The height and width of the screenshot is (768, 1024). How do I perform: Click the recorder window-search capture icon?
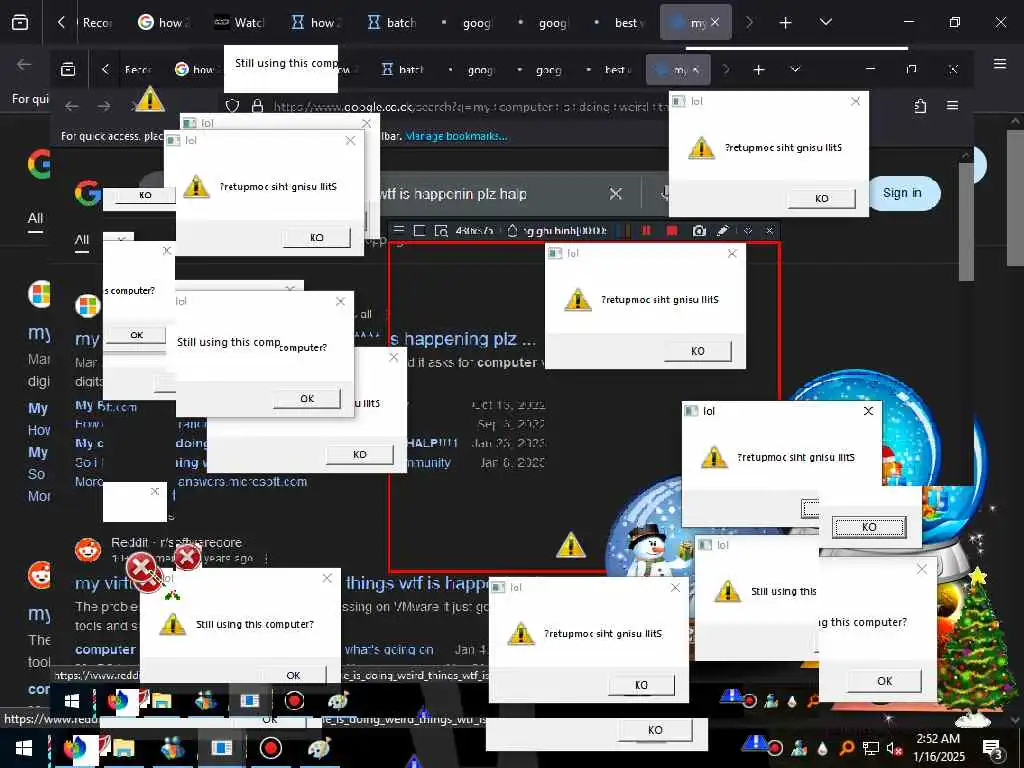[x=441, y=231]
